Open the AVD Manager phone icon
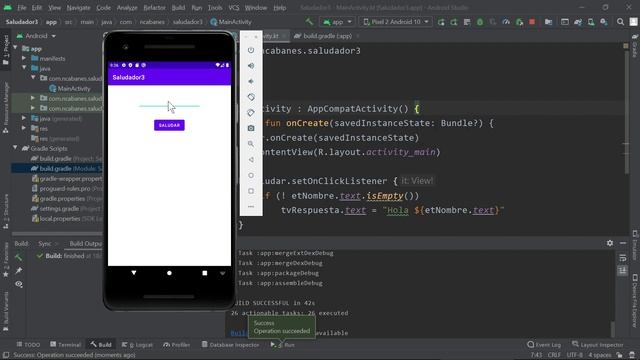The height and width of the screenshot is (360, 640). click(x=591, y=22)
